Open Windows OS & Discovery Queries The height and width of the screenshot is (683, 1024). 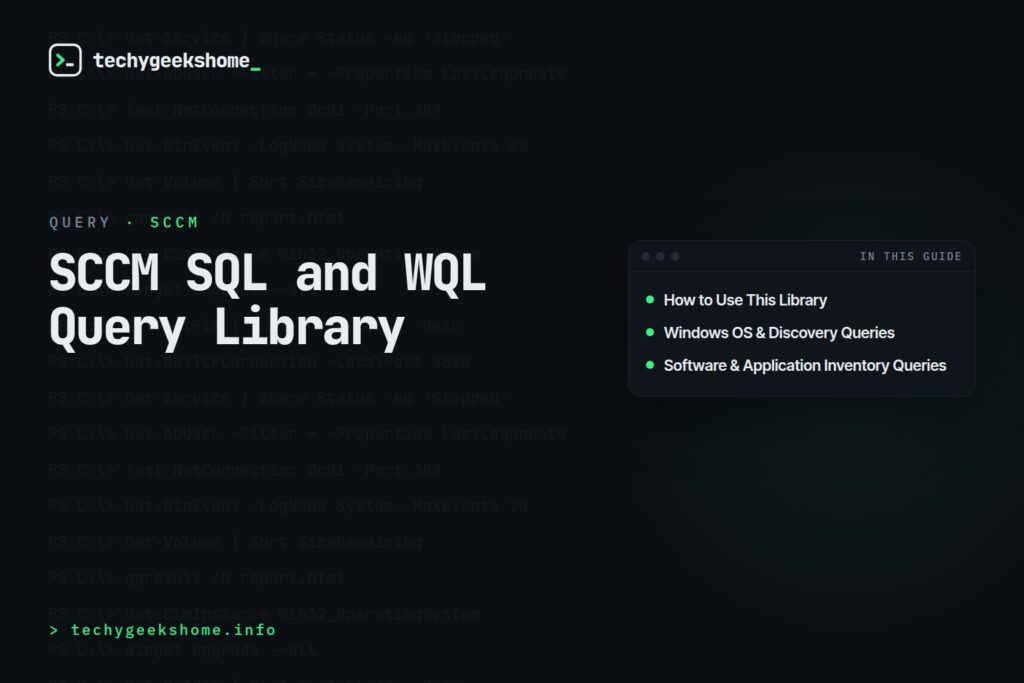779,332
